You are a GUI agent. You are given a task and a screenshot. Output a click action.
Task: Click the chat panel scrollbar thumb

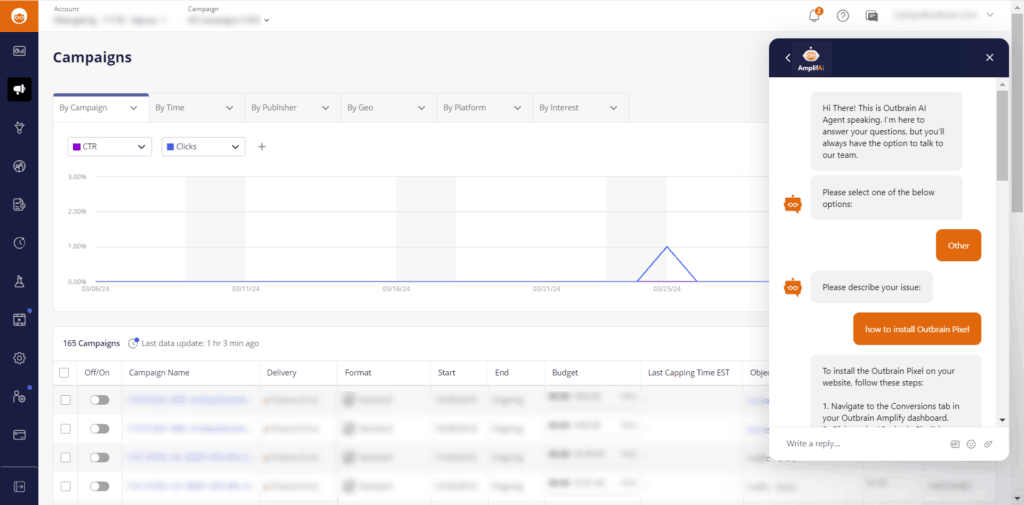tap(1002, 134)
